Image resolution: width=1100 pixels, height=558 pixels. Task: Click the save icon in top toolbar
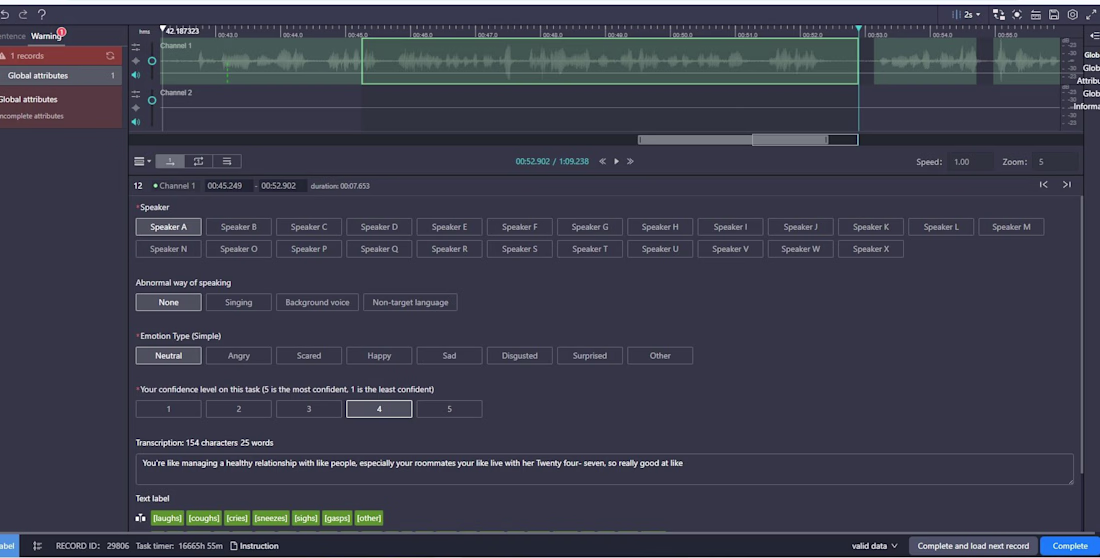(1054, 15)
